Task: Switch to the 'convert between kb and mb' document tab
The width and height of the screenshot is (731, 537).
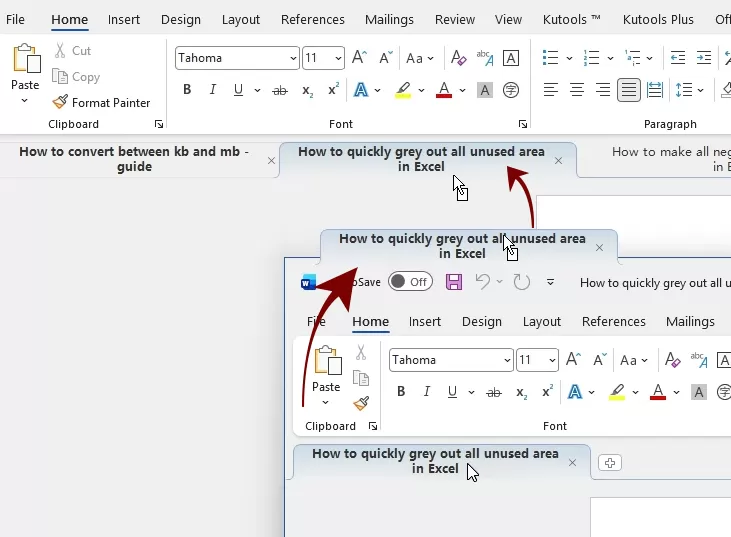Action: point(134,159)
